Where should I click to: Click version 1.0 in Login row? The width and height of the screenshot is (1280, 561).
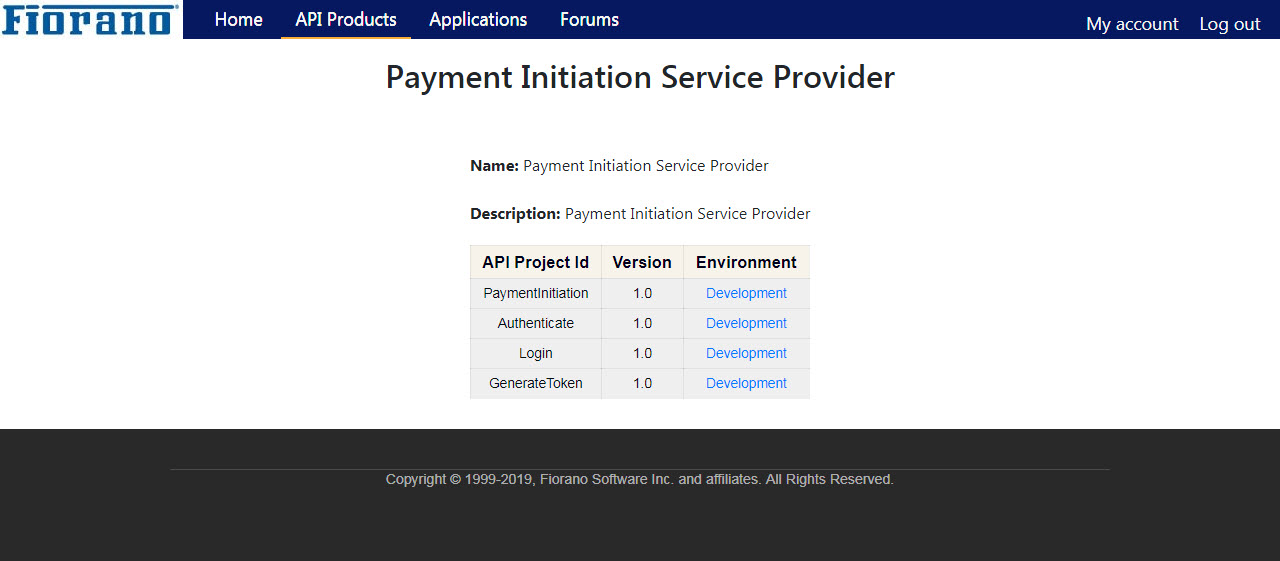[642, 353]
